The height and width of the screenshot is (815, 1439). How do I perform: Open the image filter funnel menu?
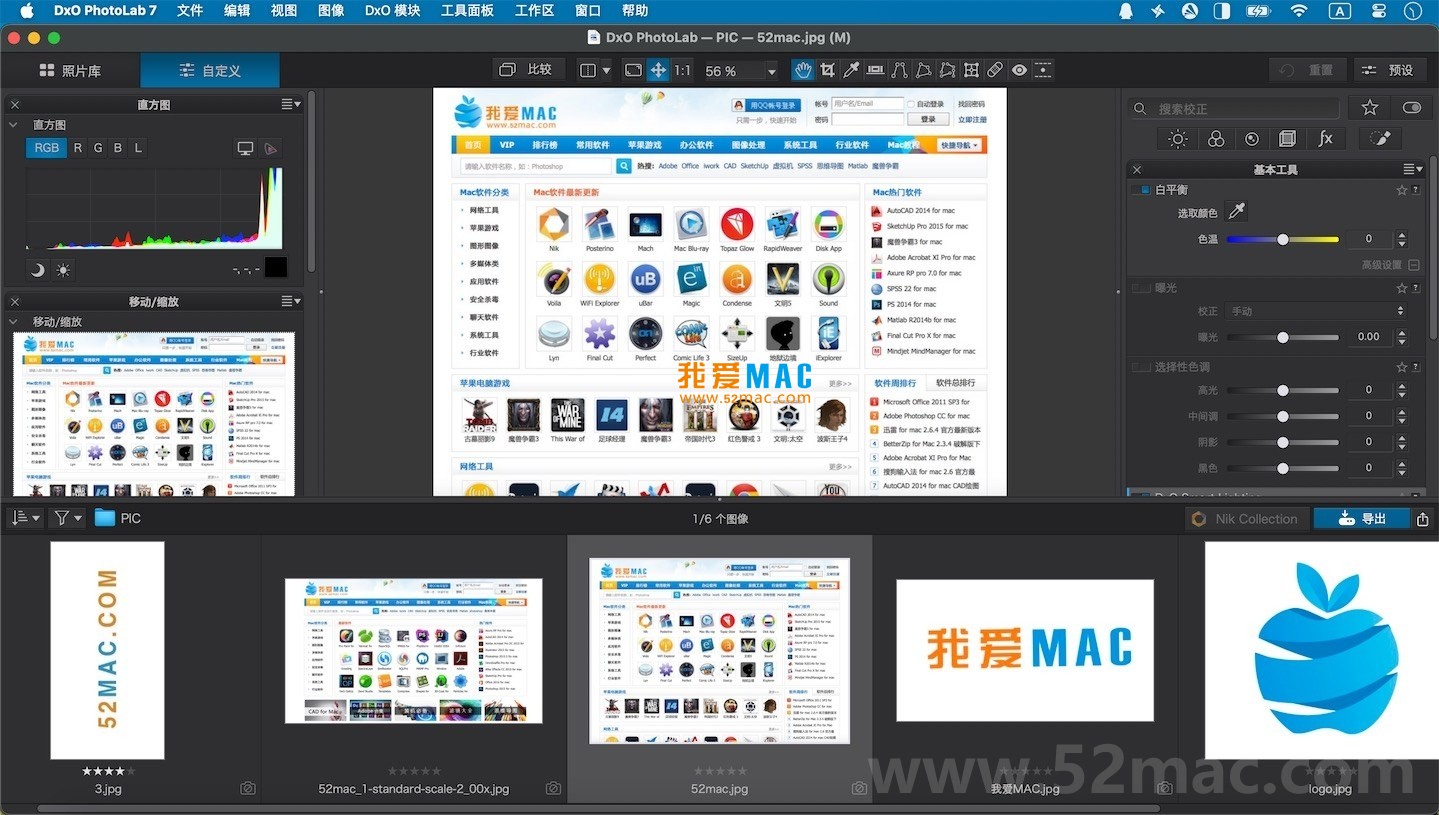click(x=66, y=518)
